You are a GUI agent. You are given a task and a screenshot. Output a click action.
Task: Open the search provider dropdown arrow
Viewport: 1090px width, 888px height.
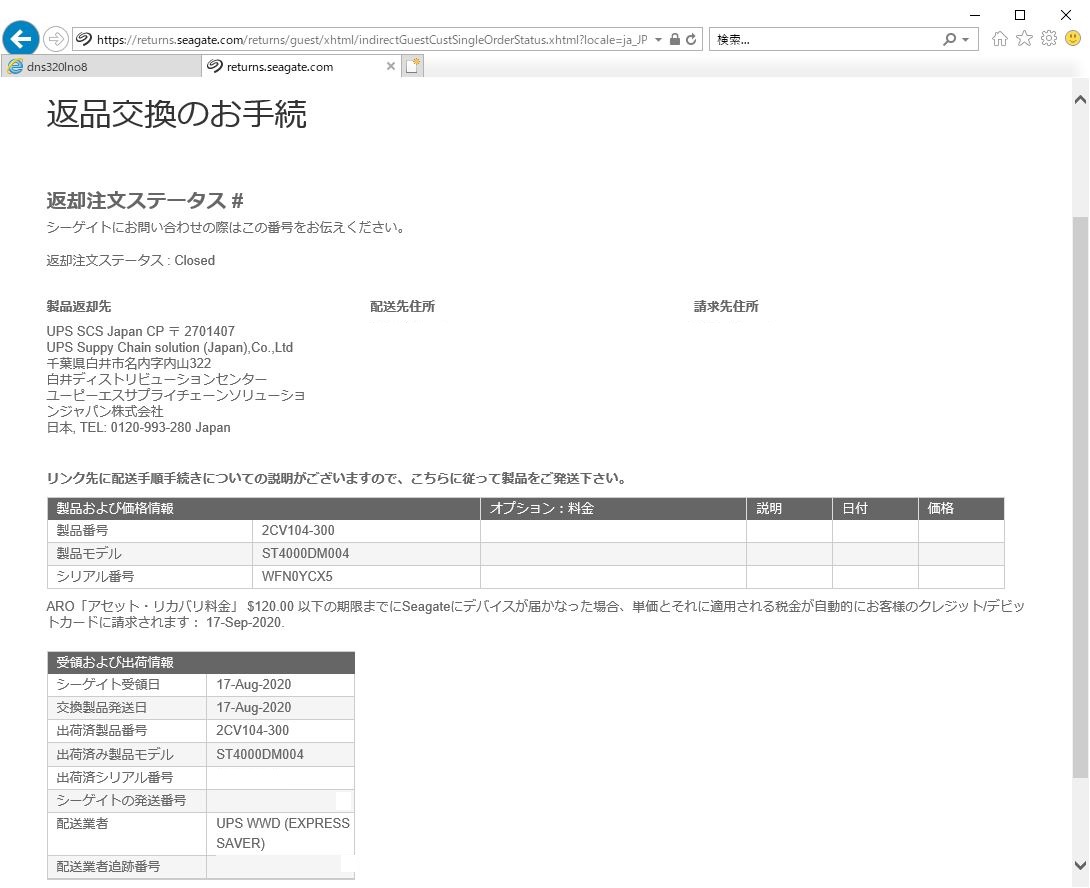pos(966,40)
